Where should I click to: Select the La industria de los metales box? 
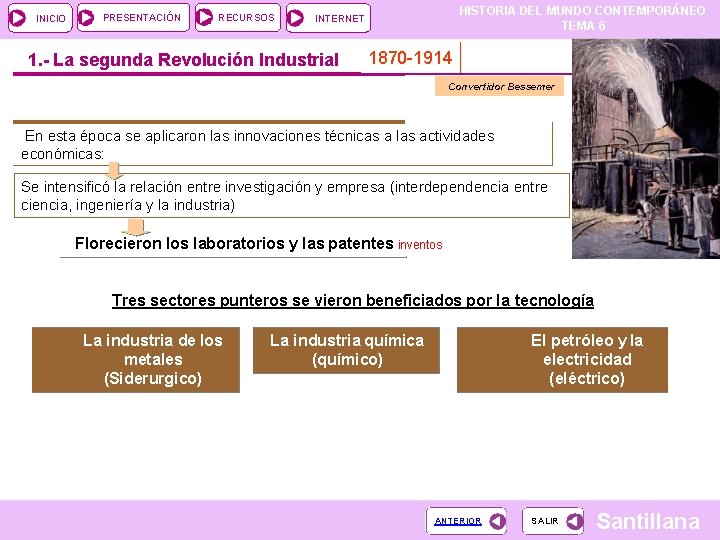(136, 360)
